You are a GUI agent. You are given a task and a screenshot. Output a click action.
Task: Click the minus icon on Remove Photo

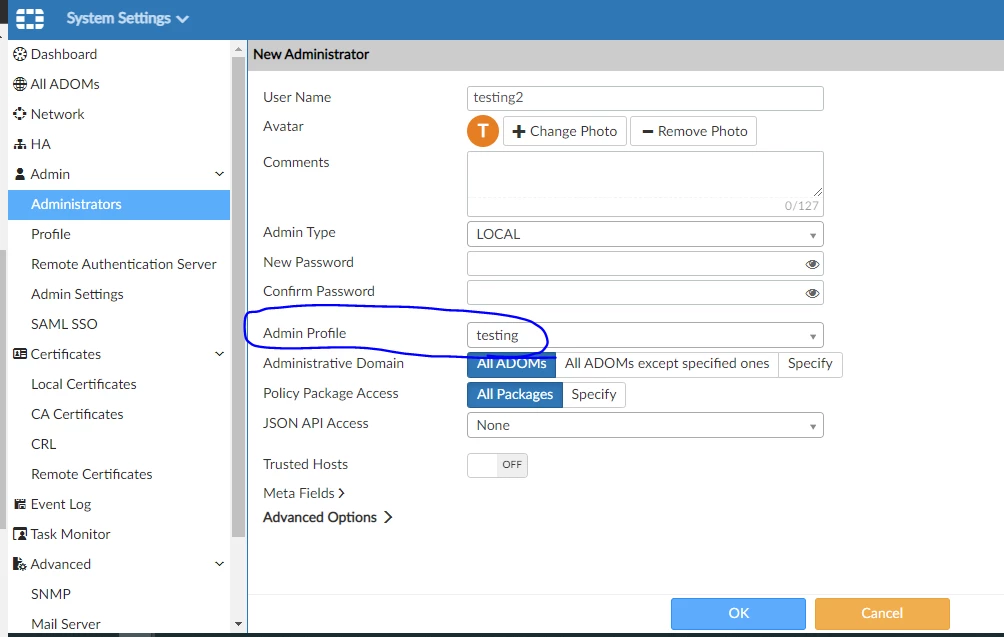[647, 131]
